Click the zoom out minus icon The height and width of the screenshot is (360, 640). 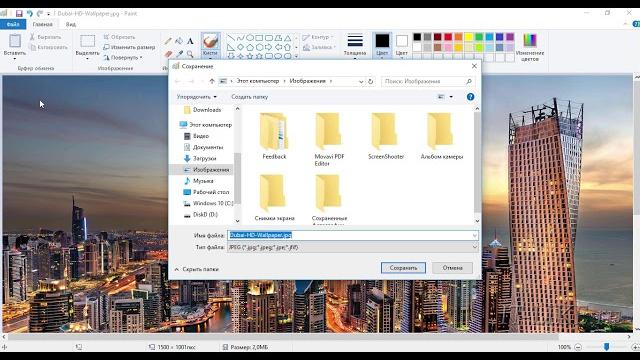click(x=578, y=347)
